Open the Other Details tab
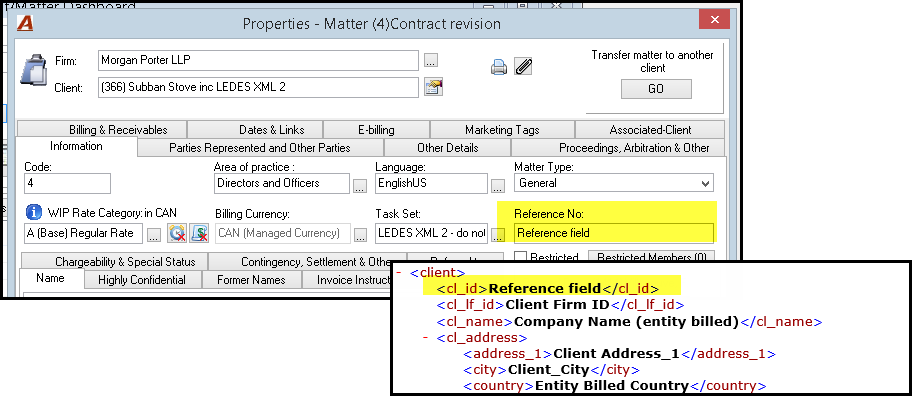919x401 pixels. coord(448,148)
